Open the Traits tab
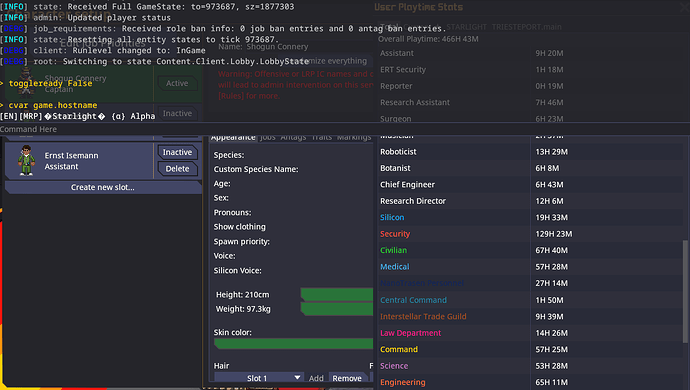This screenshot has height=390, width=690. [x=322, y=138]
